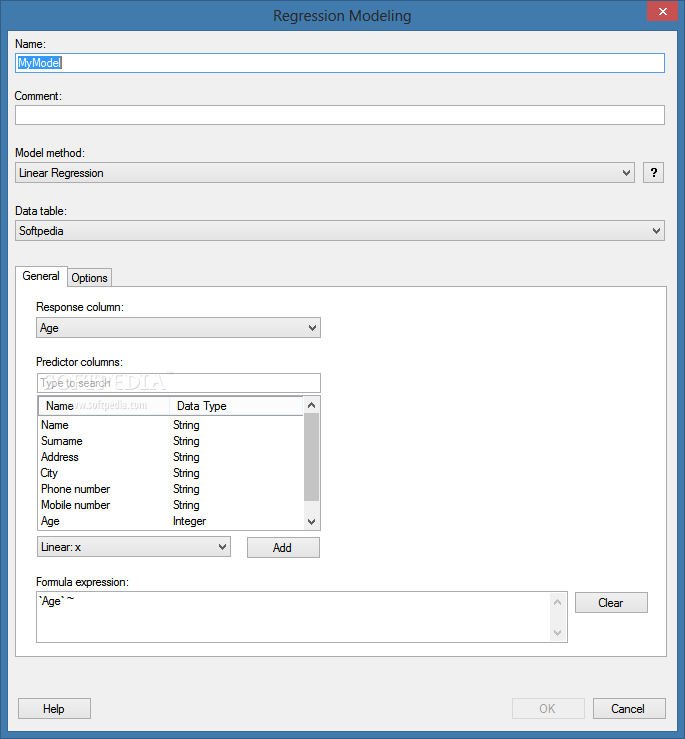This screenshot has width=685, height=739.
Task: Switch to the Options tab
Action: point(89,278)
